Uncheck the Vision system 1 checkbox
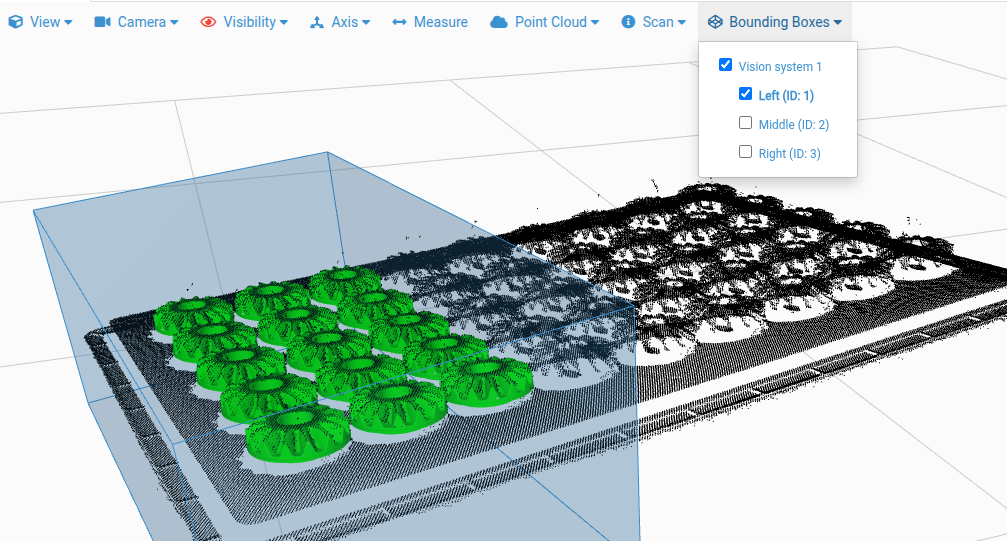Image resolution: width=1007 pixels, height=541 pixels. point(725,64)
